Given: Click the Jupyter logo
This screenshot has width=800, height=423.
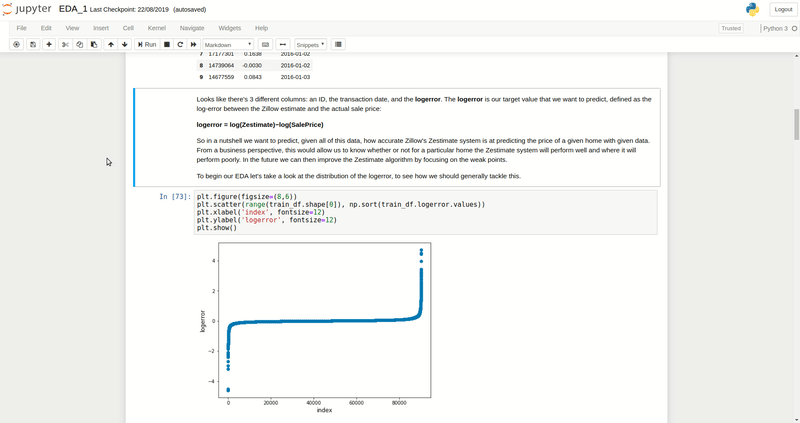Looking at the screenshot, I should pyautogui.click(x=27, y=9).
